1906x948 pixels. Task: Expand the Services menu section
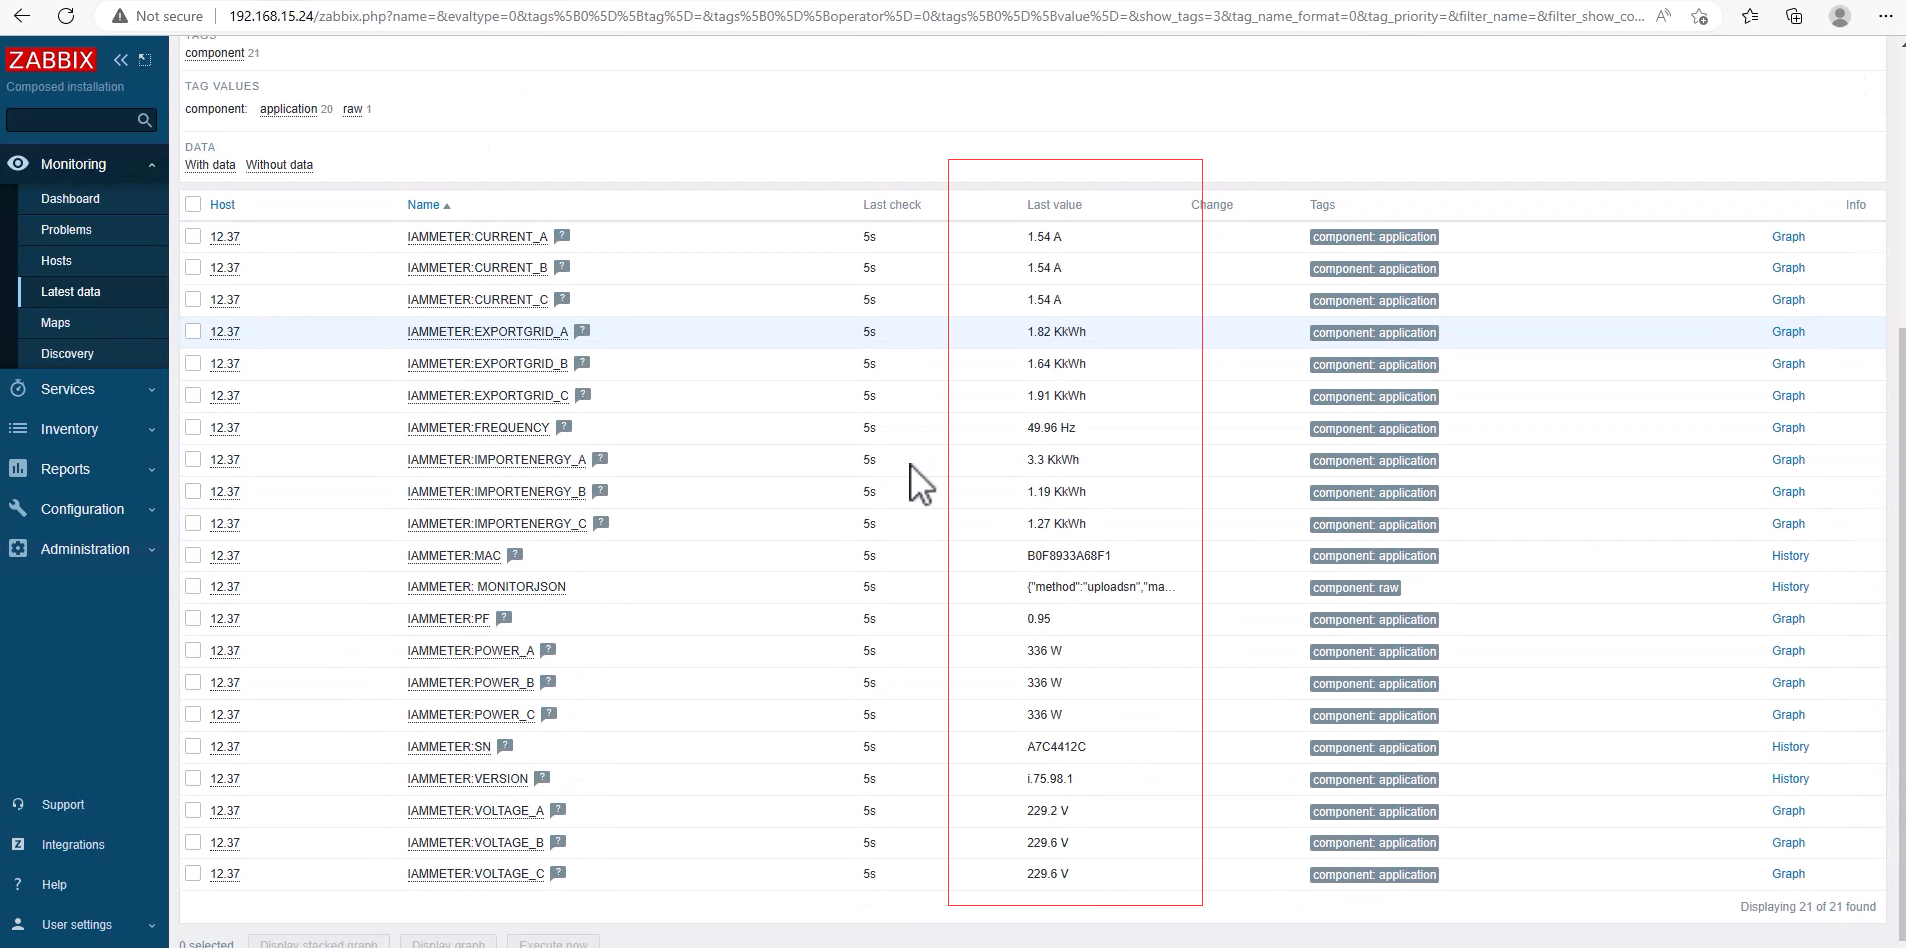point(84,389)
